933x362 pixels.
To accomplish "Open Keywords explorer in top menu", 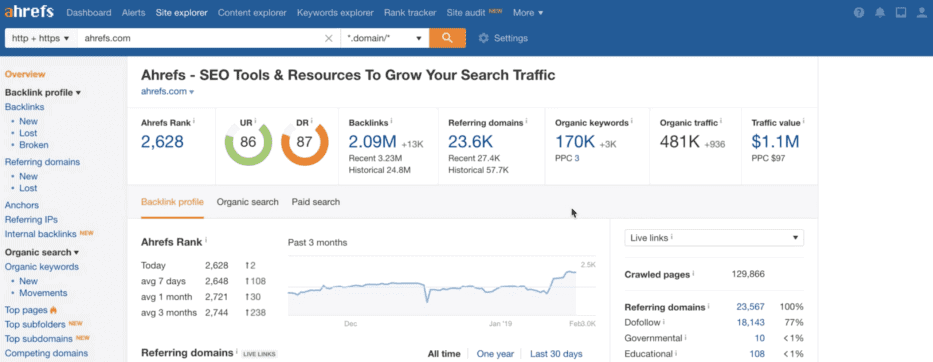I will coord(335,13).
